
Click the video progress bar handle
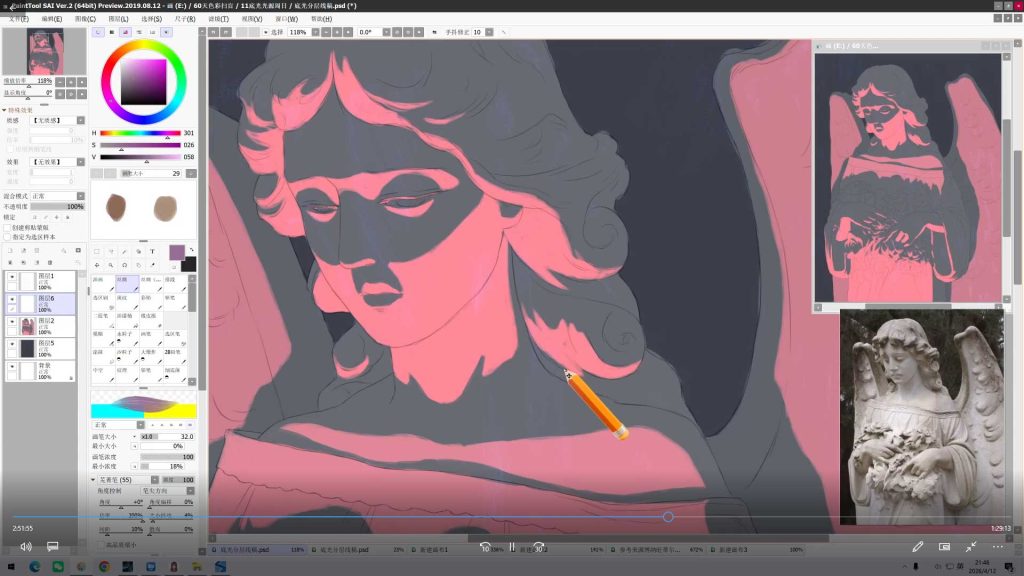pyautogui.click(x=668, y=517)
